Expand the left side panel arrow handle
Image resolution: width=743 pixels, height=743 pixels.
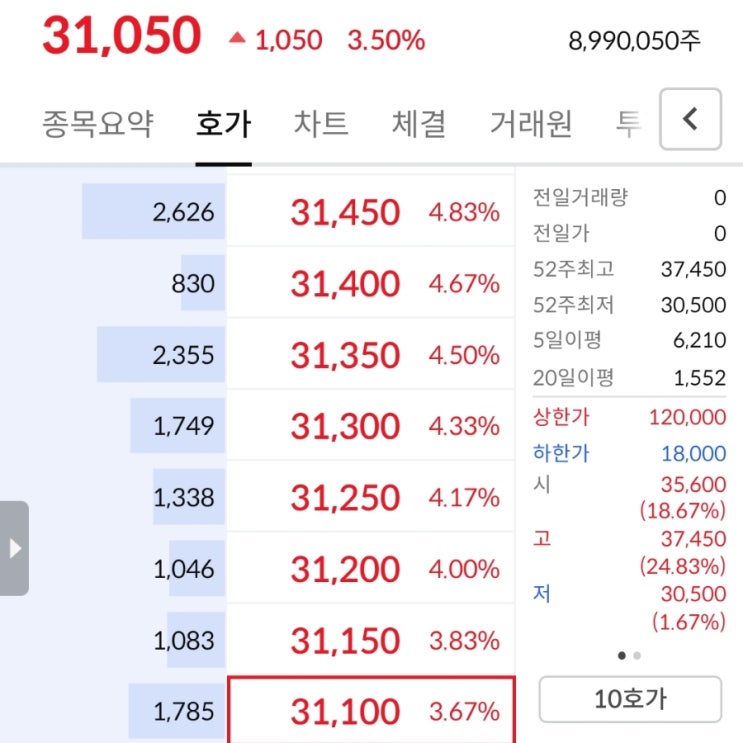14,548
